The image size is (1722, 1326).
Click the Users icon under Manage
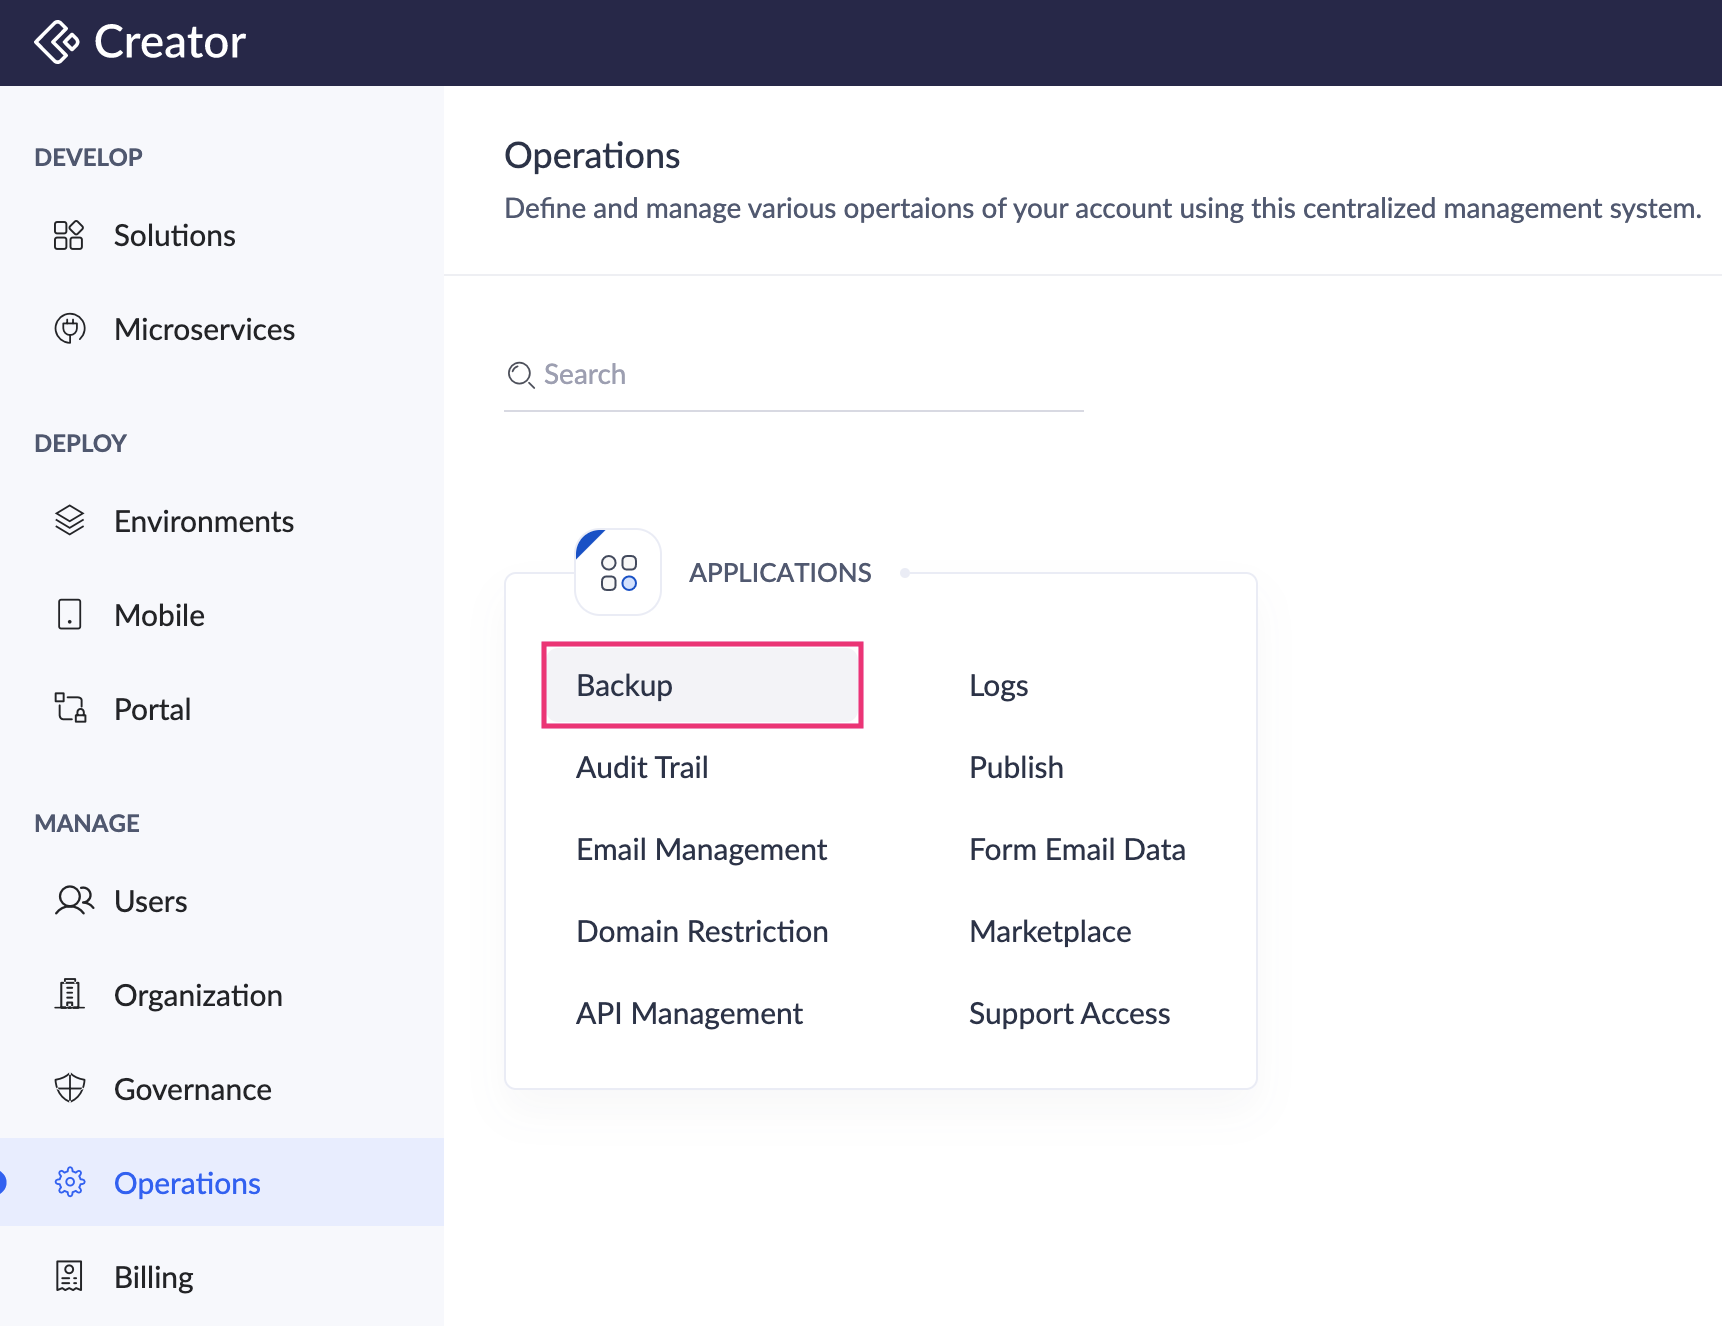click(x=72, y=900)
